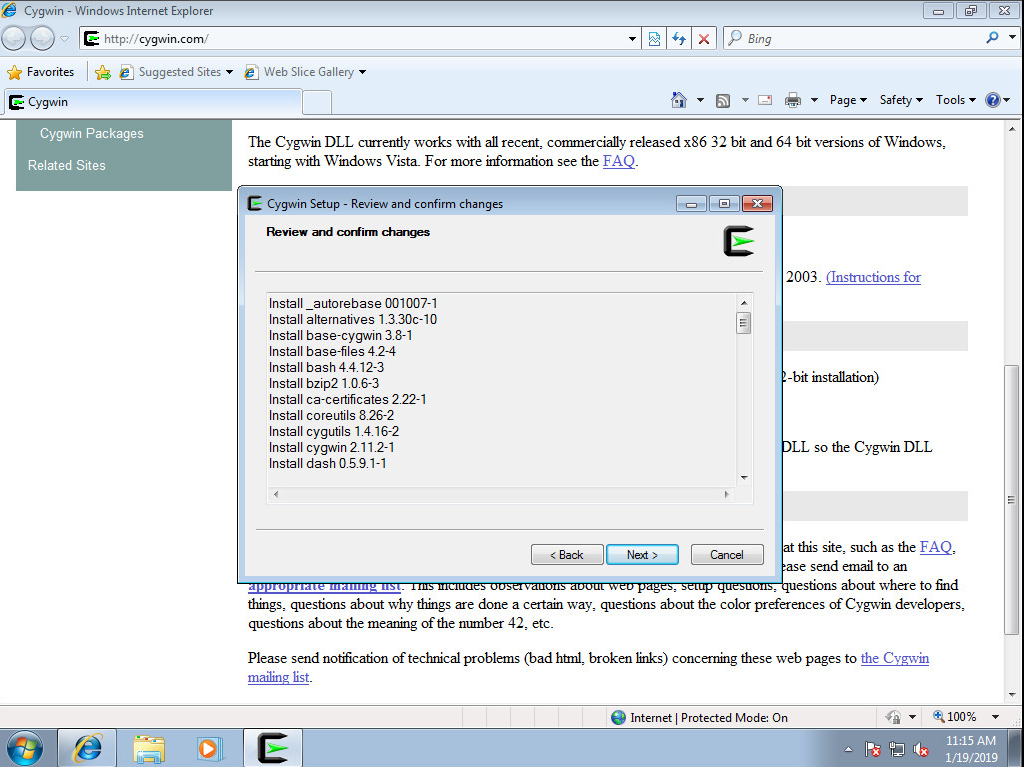The width and height of the screenshot is (1024, 767).
Task: Open the Safety menu
Action: (x=900, y=100)
